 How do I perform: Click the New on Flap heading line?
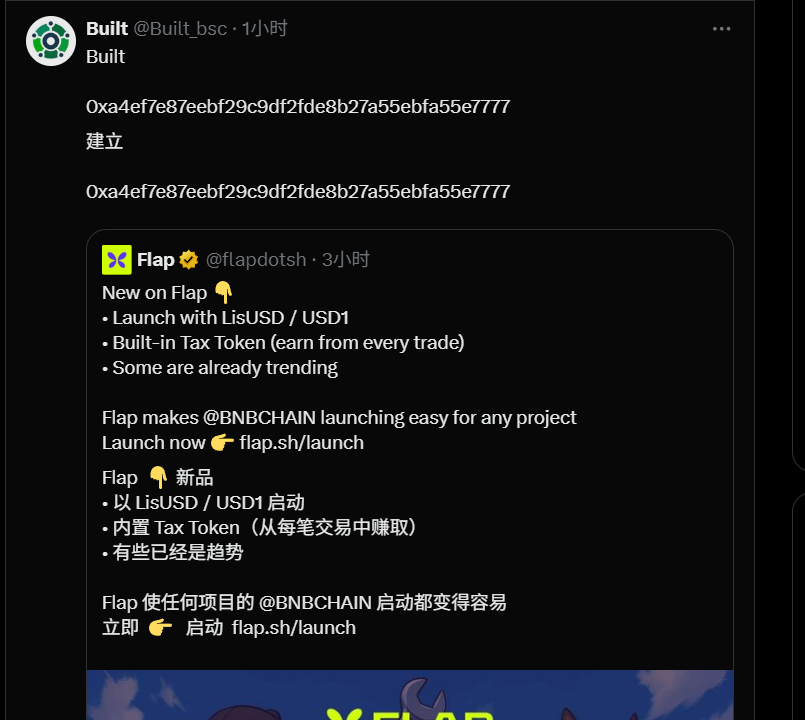[167, 293]
